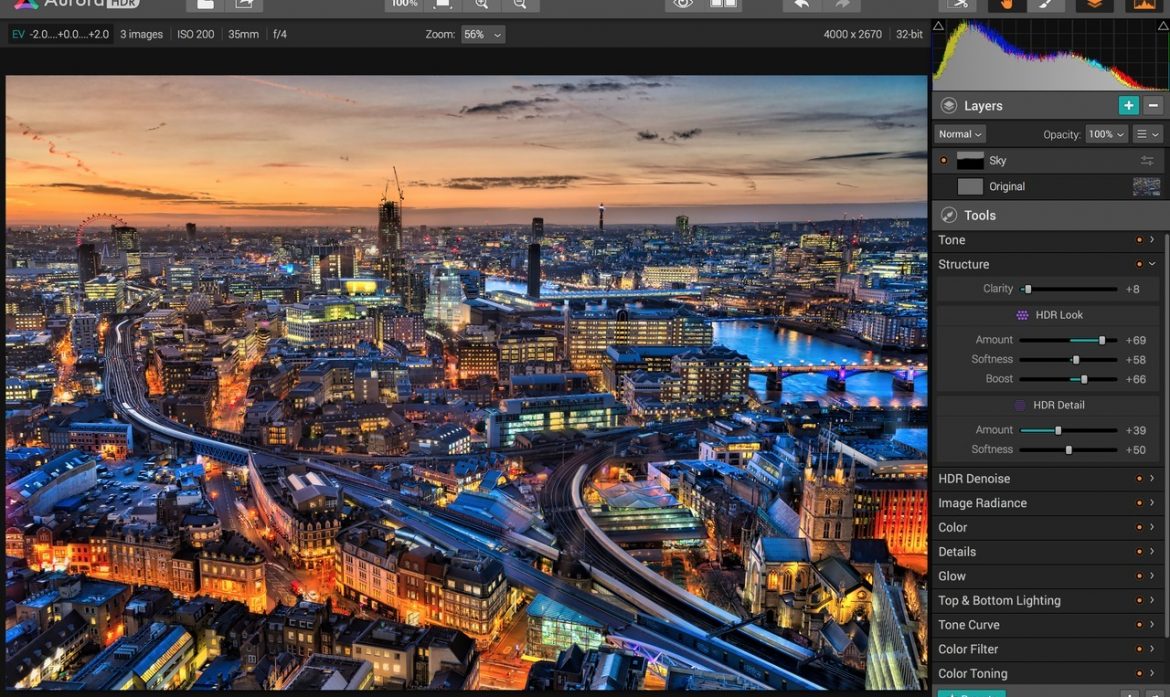
Task: Expand the Top & Bottom Lighting chevron
Action: [x=1152, y=600]
